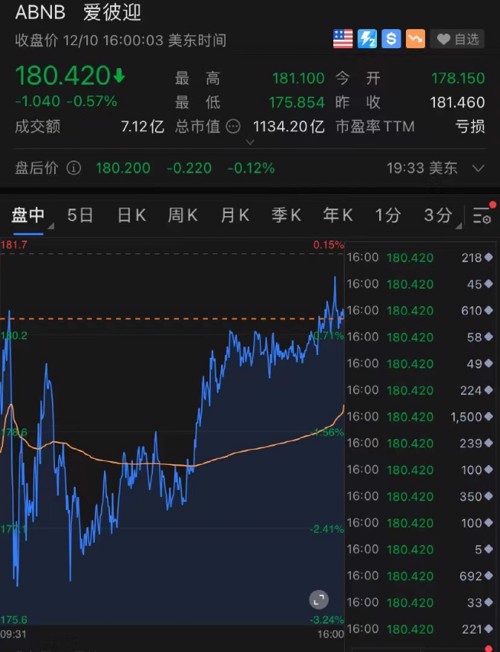Select the 1分 chart tab
500x652 pixels.
pyautogui.click(x=388, y=215)
